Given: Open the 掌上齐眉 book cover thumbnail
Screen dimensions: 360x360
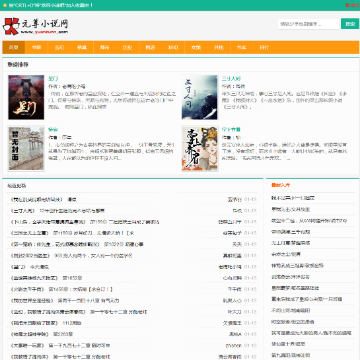Looking at the screenshot, I should coord(200,149).
